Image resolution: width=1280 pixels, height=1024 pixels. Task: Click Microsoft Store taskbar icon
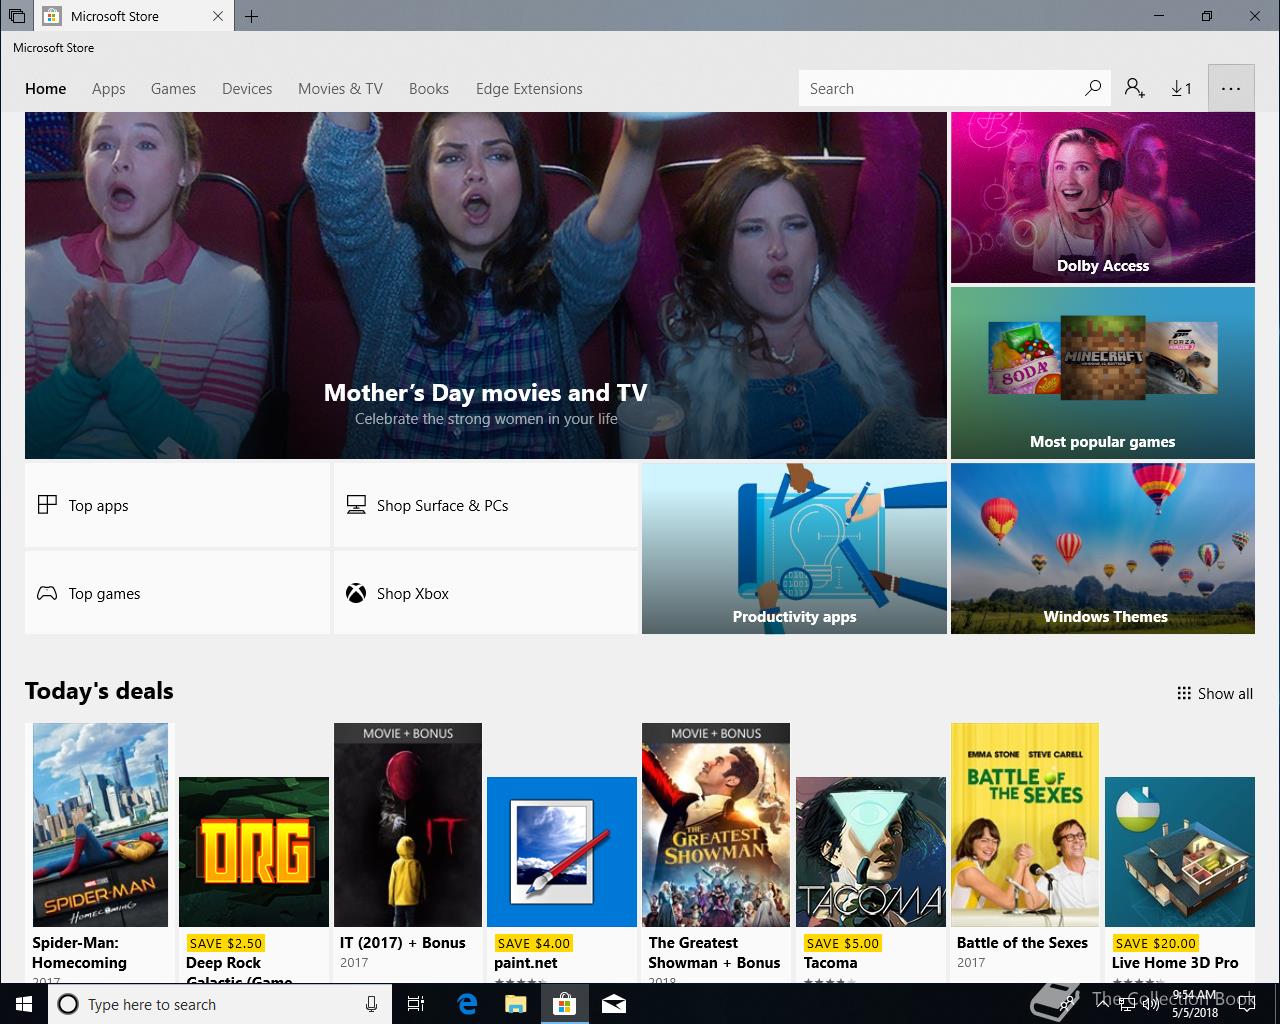click(x=564, y=1004)
